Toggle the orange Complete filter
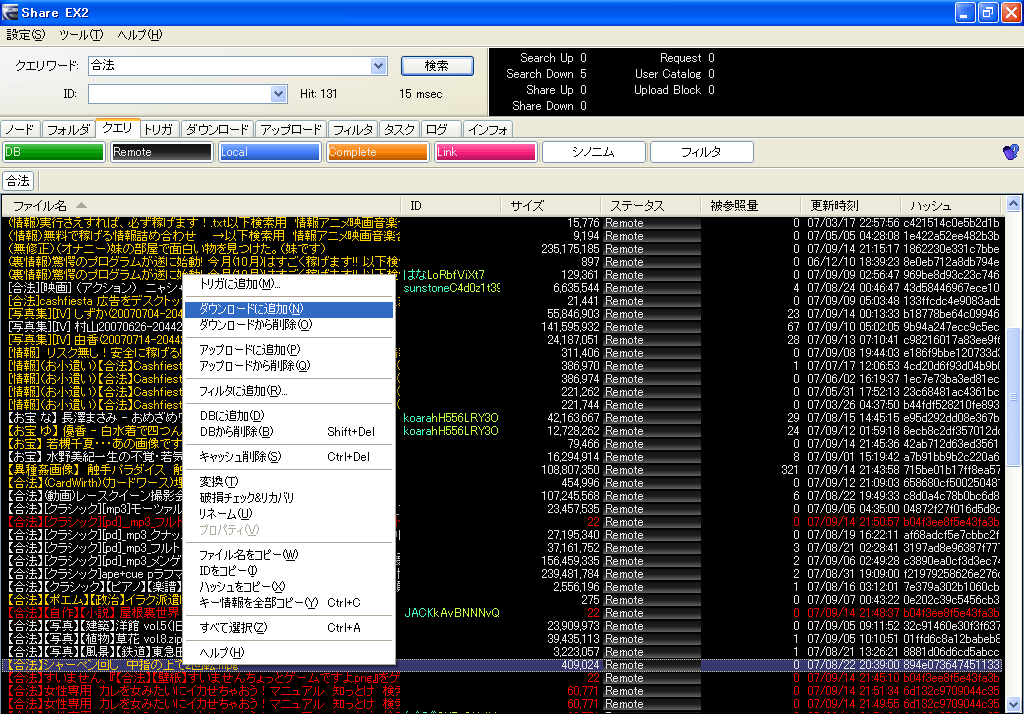 (x=378, y=152)
